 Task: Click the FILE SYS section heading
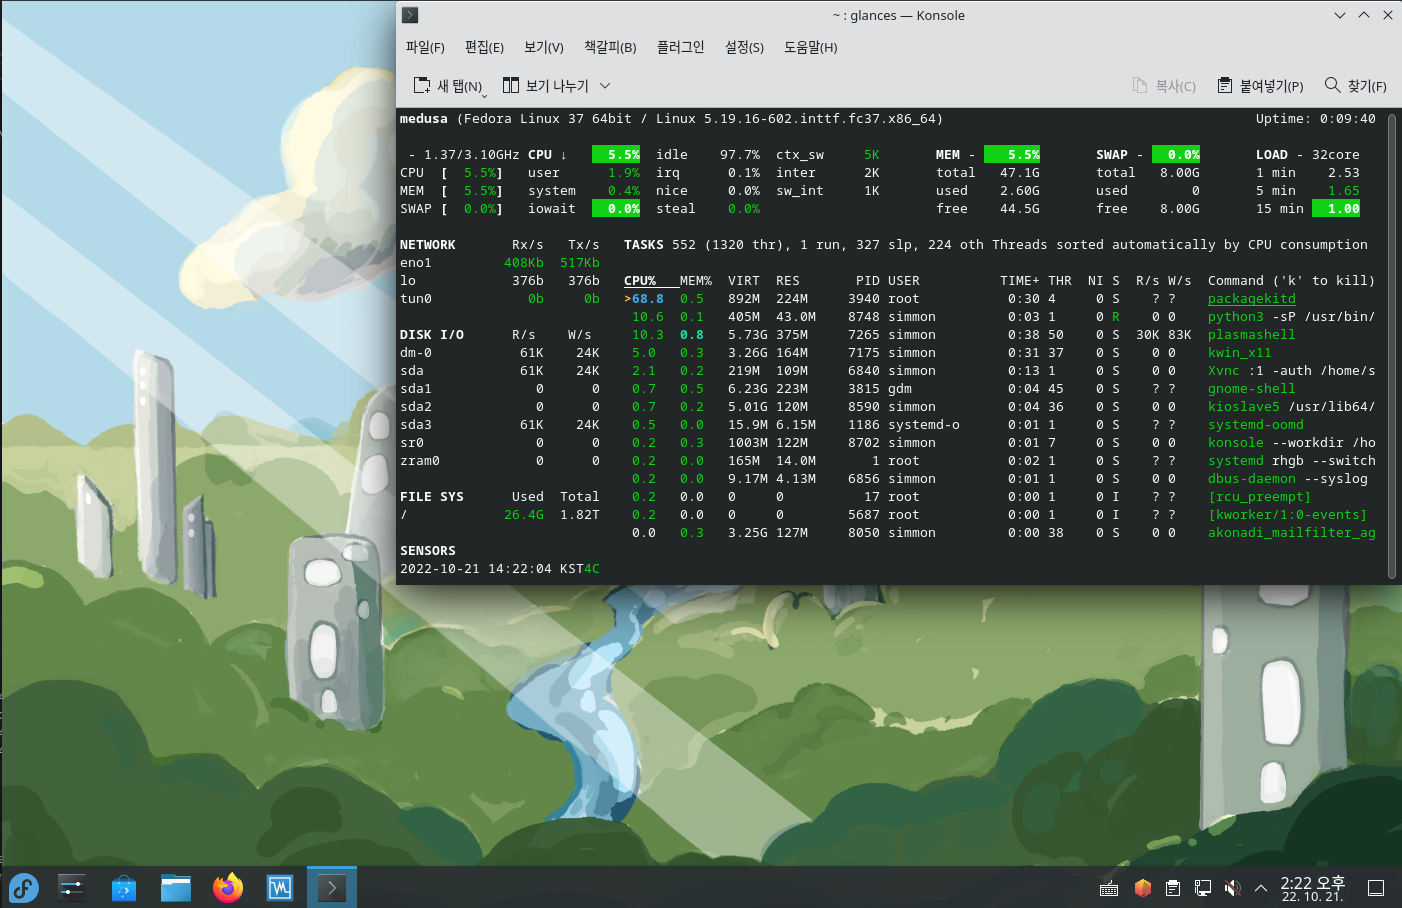tap(432, 497)
